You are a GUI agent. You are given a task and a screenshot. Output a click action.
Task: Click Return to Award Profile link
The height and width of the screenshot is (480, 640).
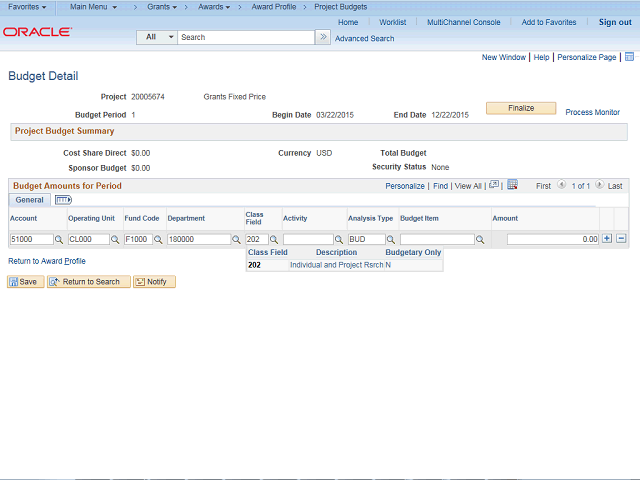click(x=47, y=261)
